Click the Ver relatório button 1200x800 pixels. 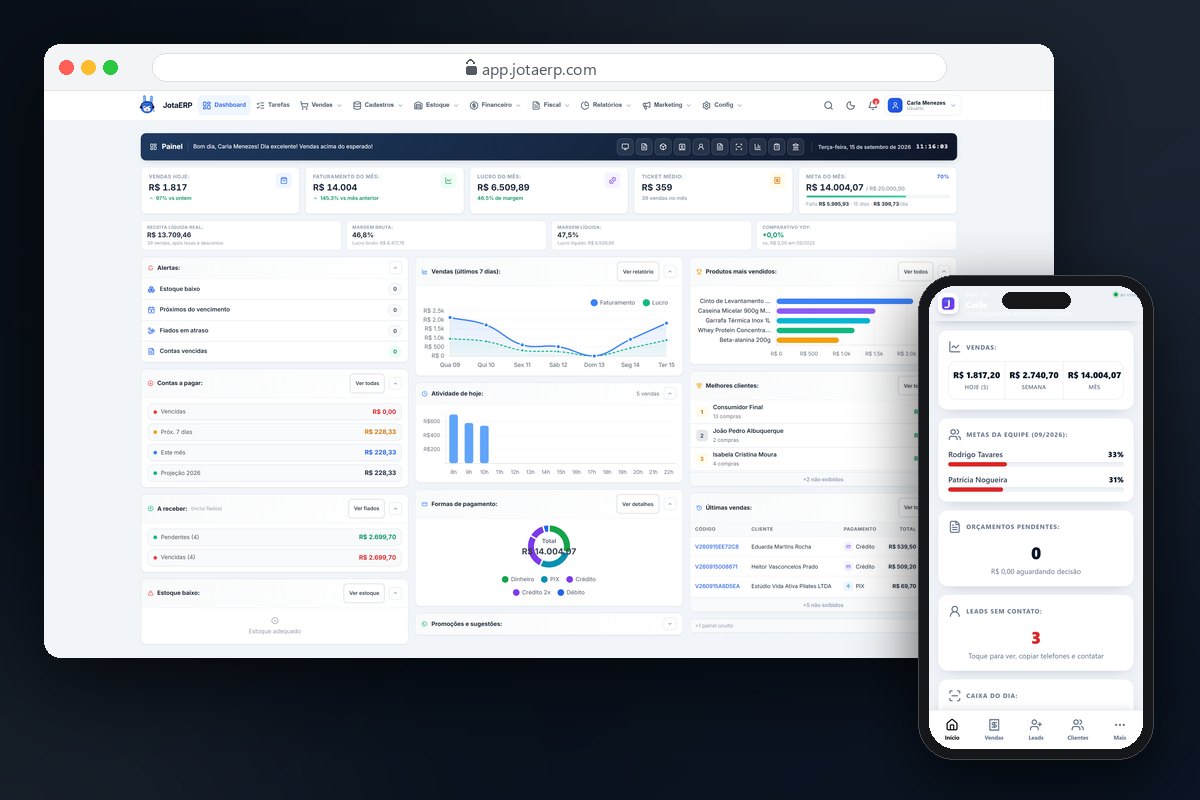[638, 271]
